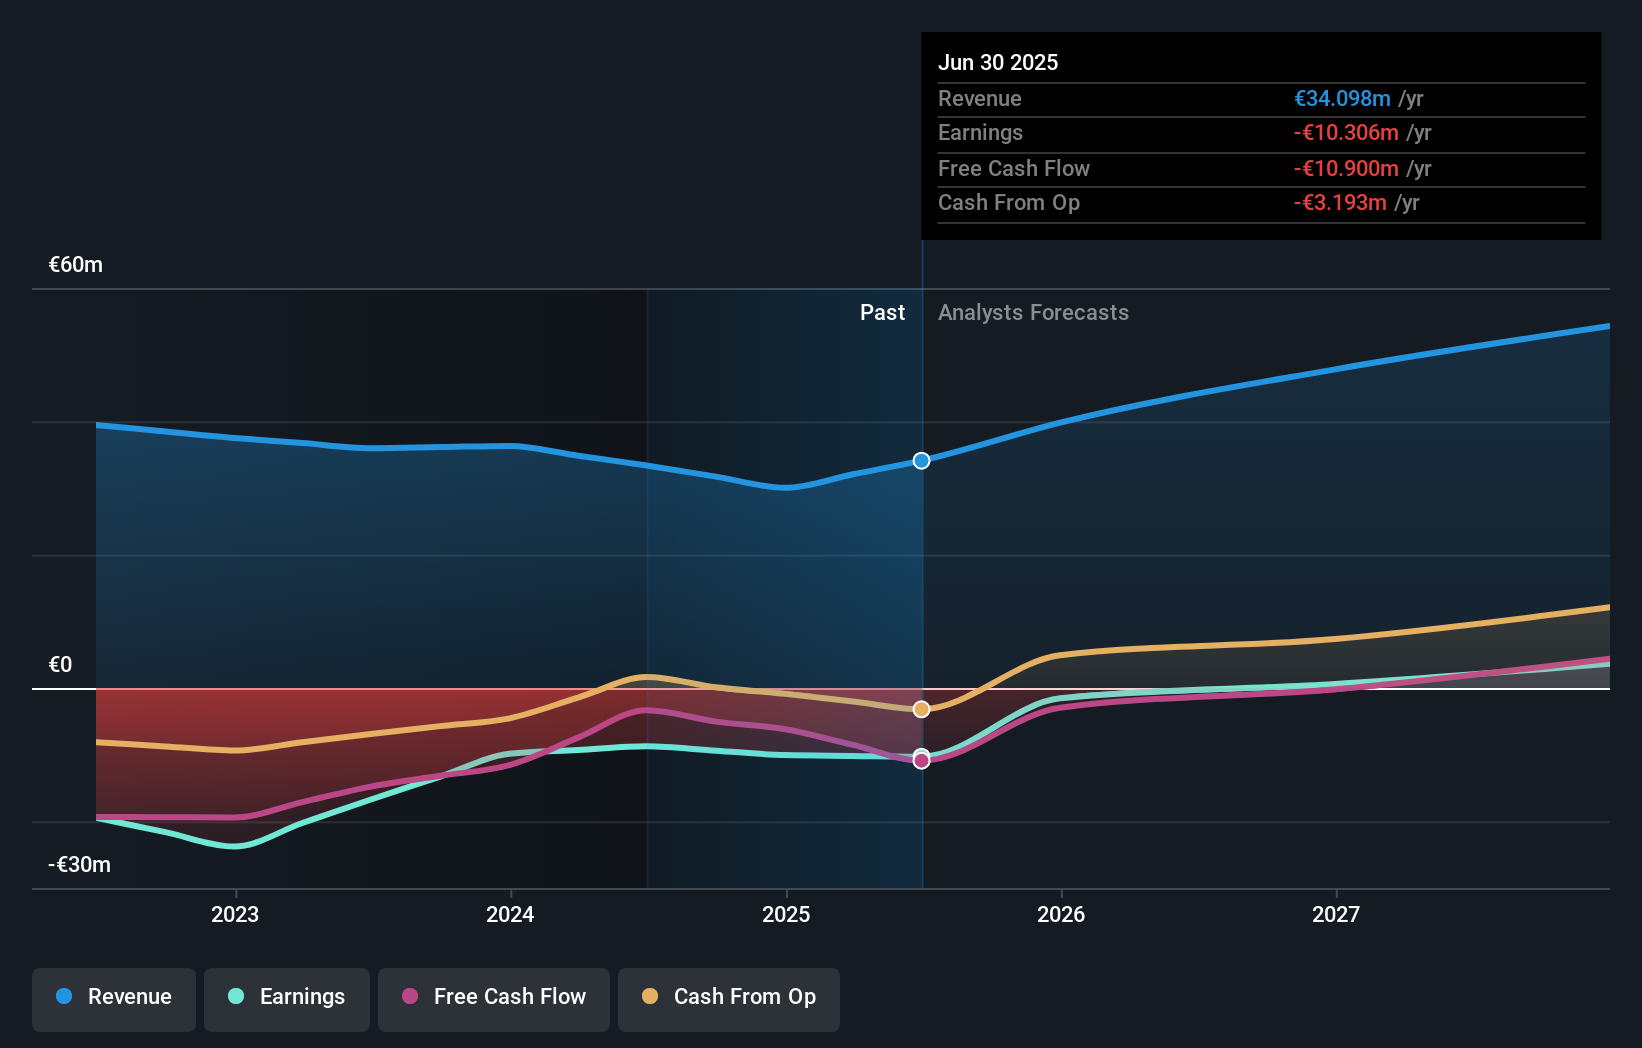Select the yellow Cash From Op chart marker
Image resolution: width=1642 pixels, height=1048 pixels.
[x=921, y=709]
